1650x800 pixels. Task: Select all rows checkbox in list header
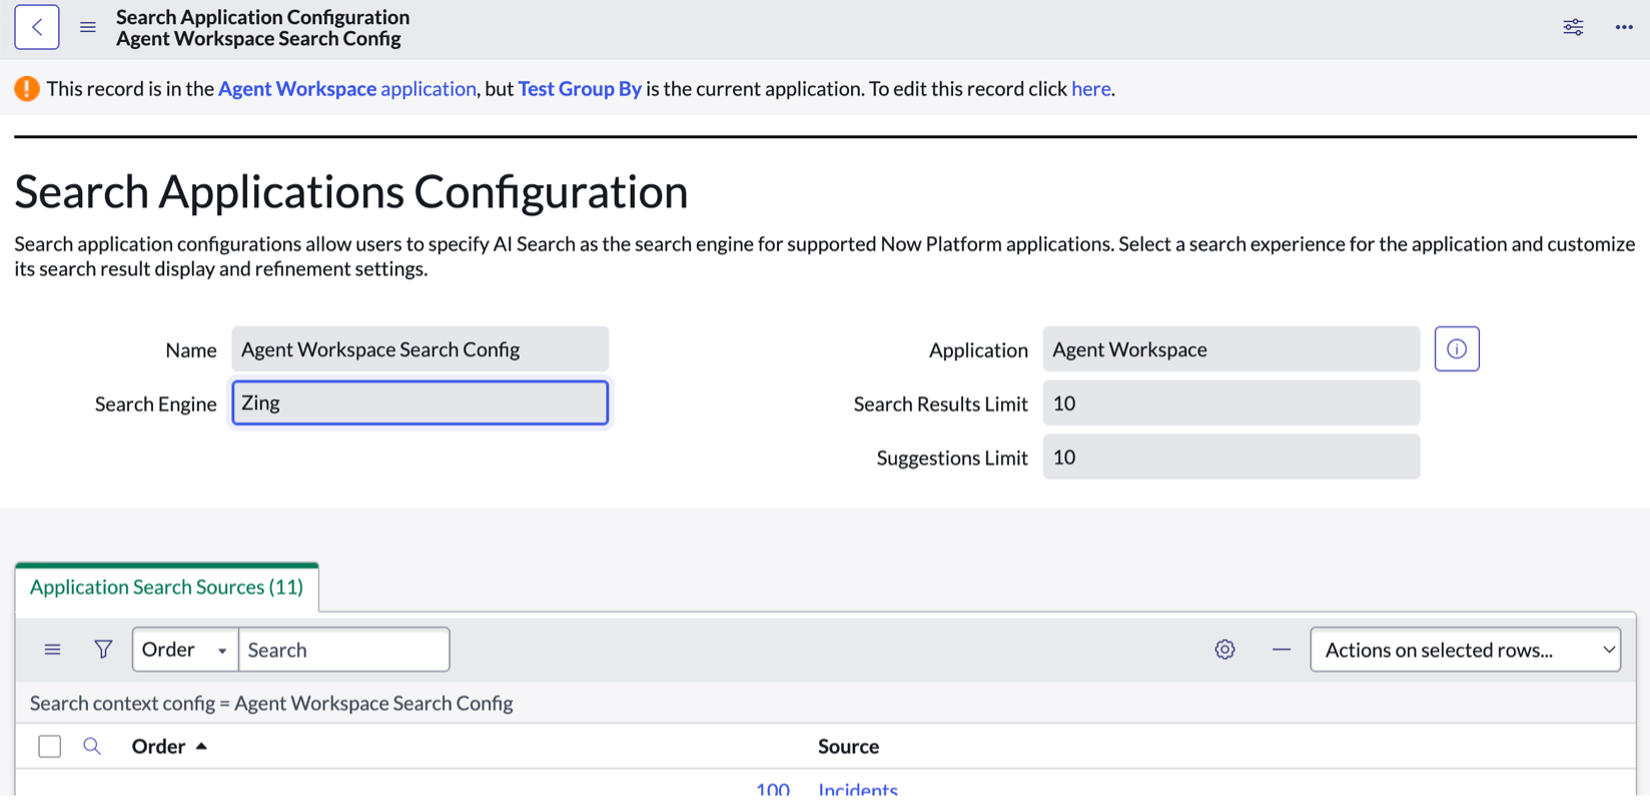50,746
